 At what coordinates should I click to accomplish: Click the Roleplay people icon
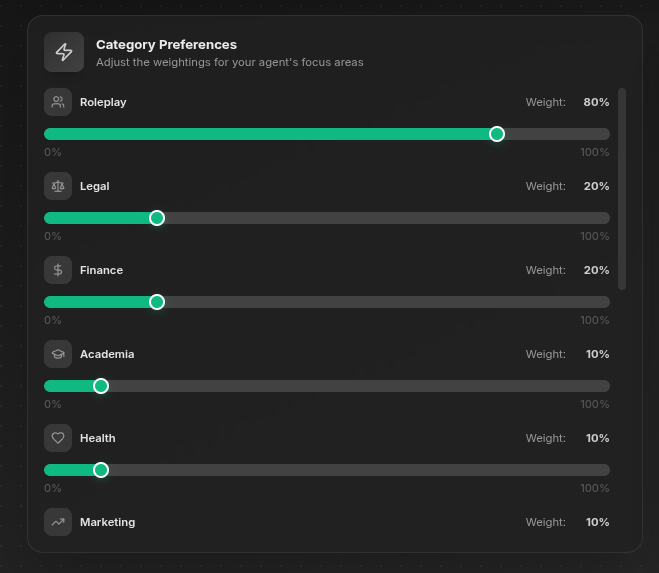pyautogui.click(x=58, y=102)
